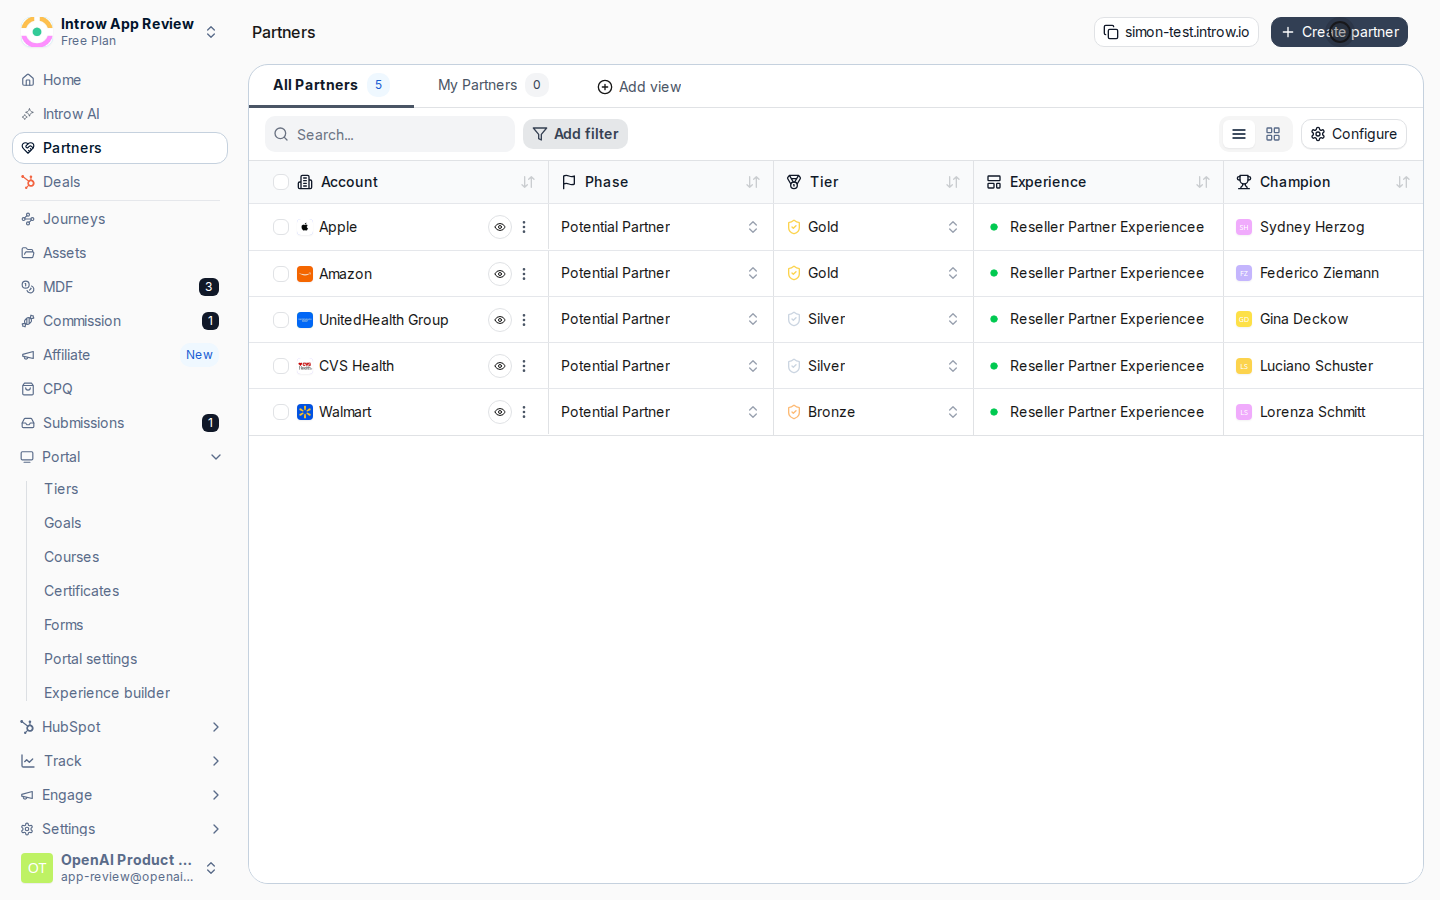Open Journeys in the sidebar

click(120, 219)
